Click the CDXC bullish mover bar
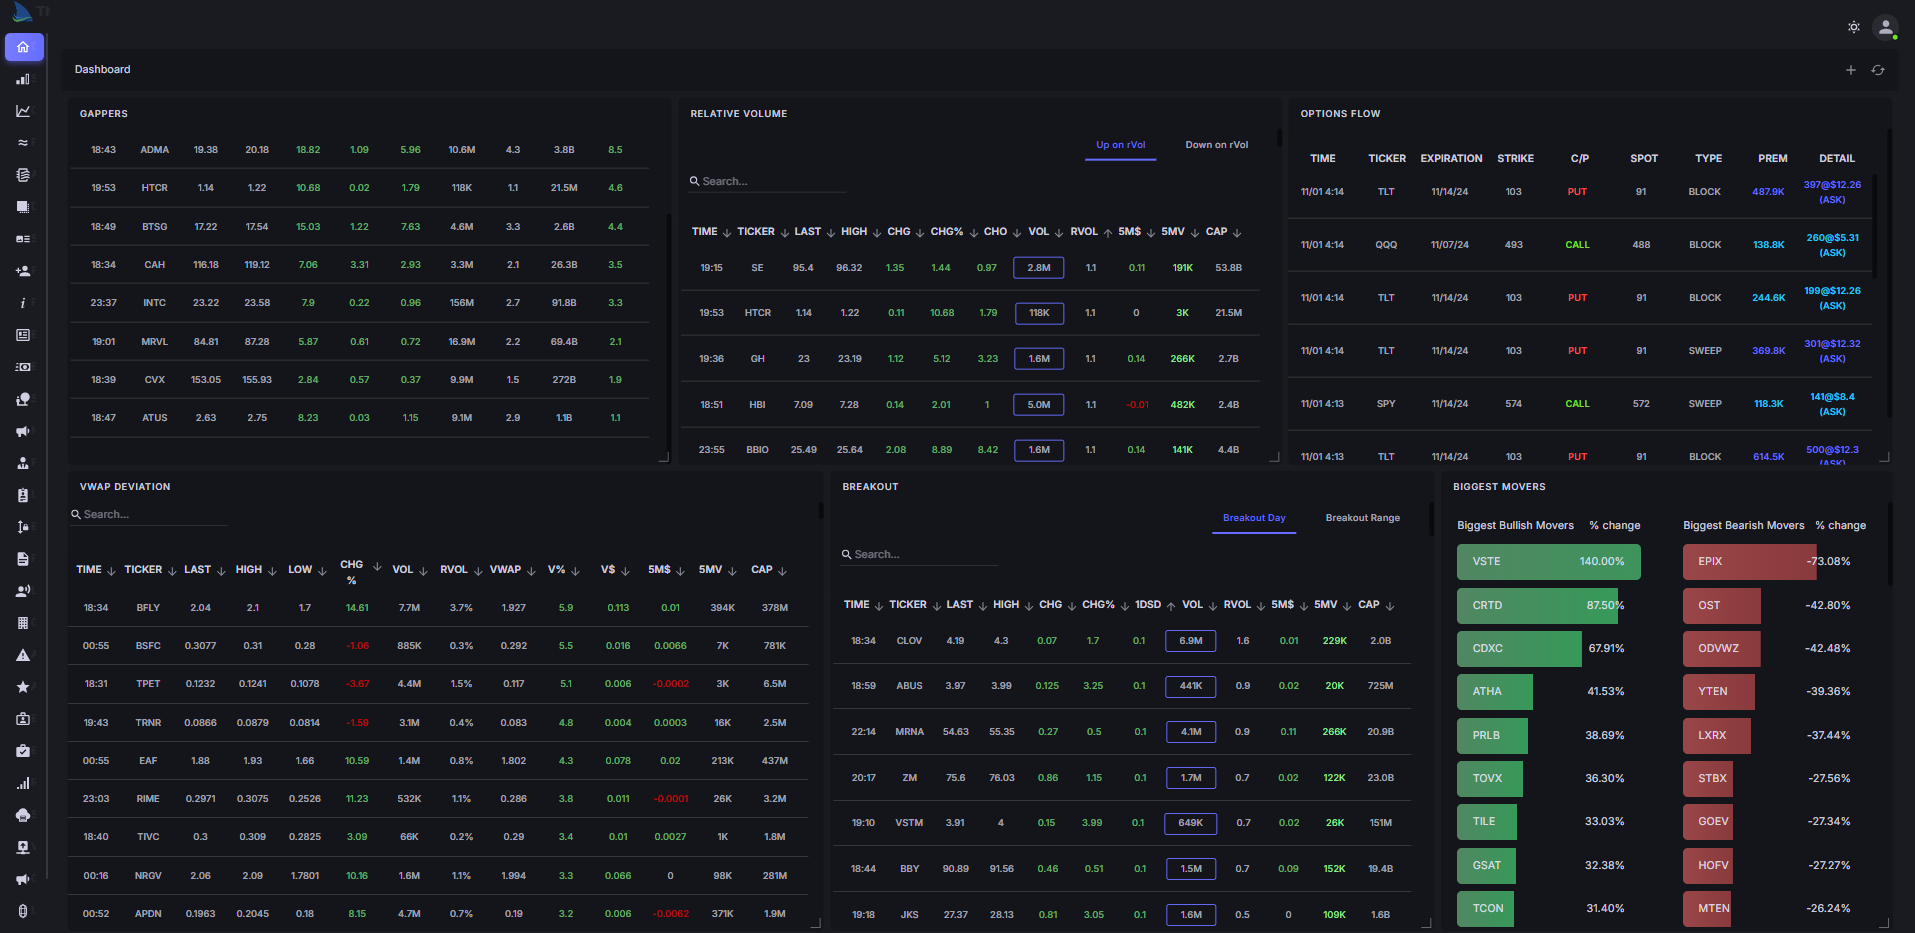 pyautogui.click(x=1519, y=649)
